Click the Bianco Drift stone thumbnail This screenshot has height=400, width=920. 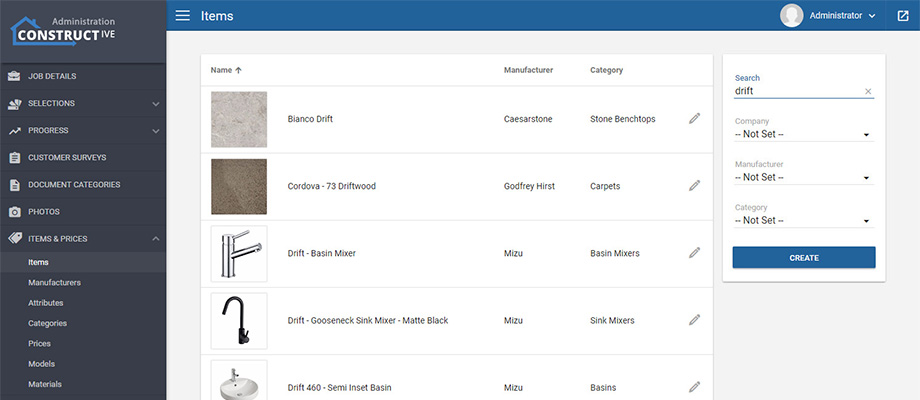tap(239, 119)
